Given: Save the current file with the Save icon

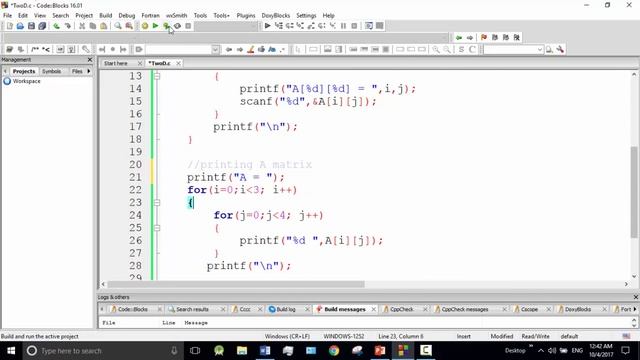Looking at the screenshot, I should (x=31, y=26).
